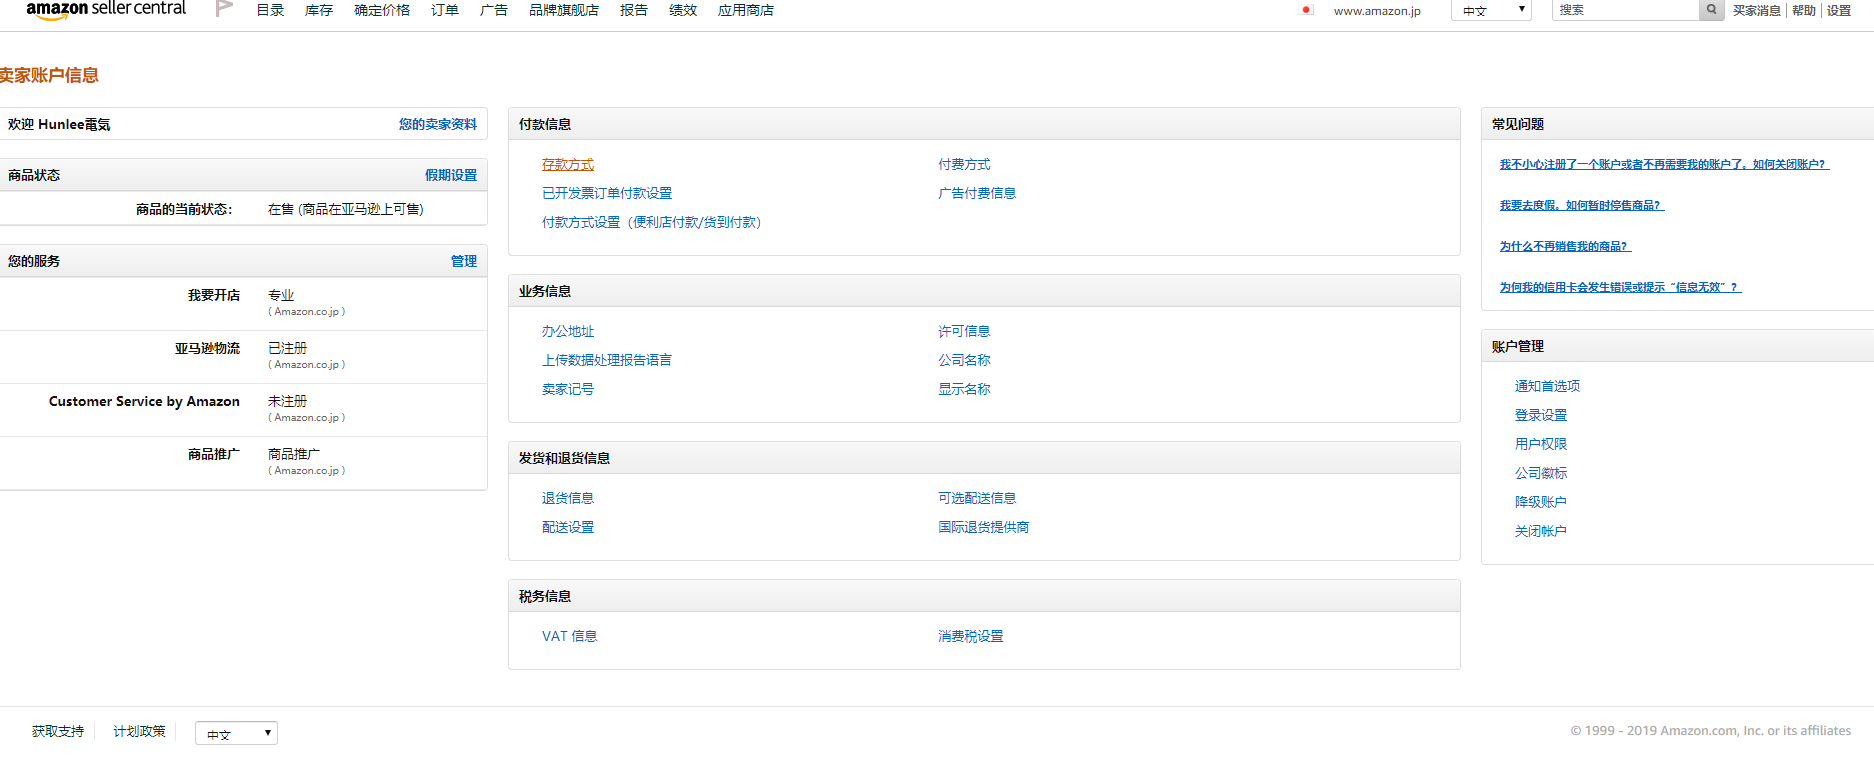The height and width of the screenshot is (779, 1874).
Task: Click into the 搜索 search field
Action: 1626,10
